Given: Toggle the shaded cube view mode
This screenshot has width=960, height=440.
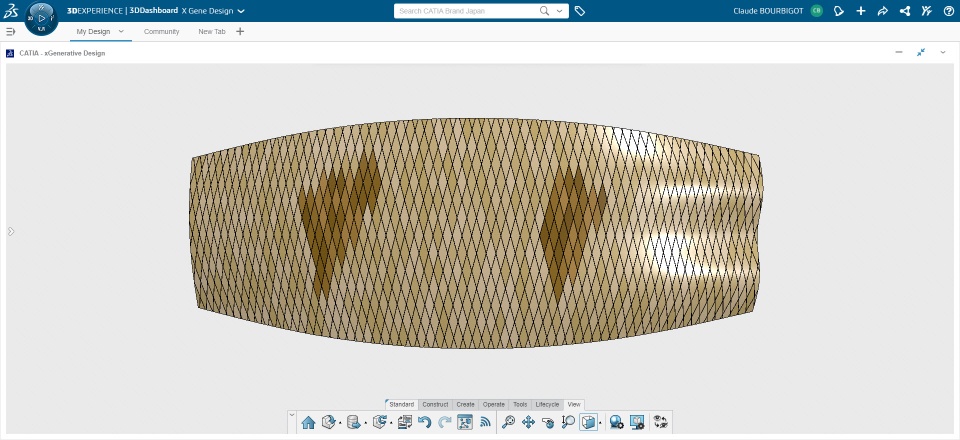Looking at the screenshot, I should tap(588, 422).
